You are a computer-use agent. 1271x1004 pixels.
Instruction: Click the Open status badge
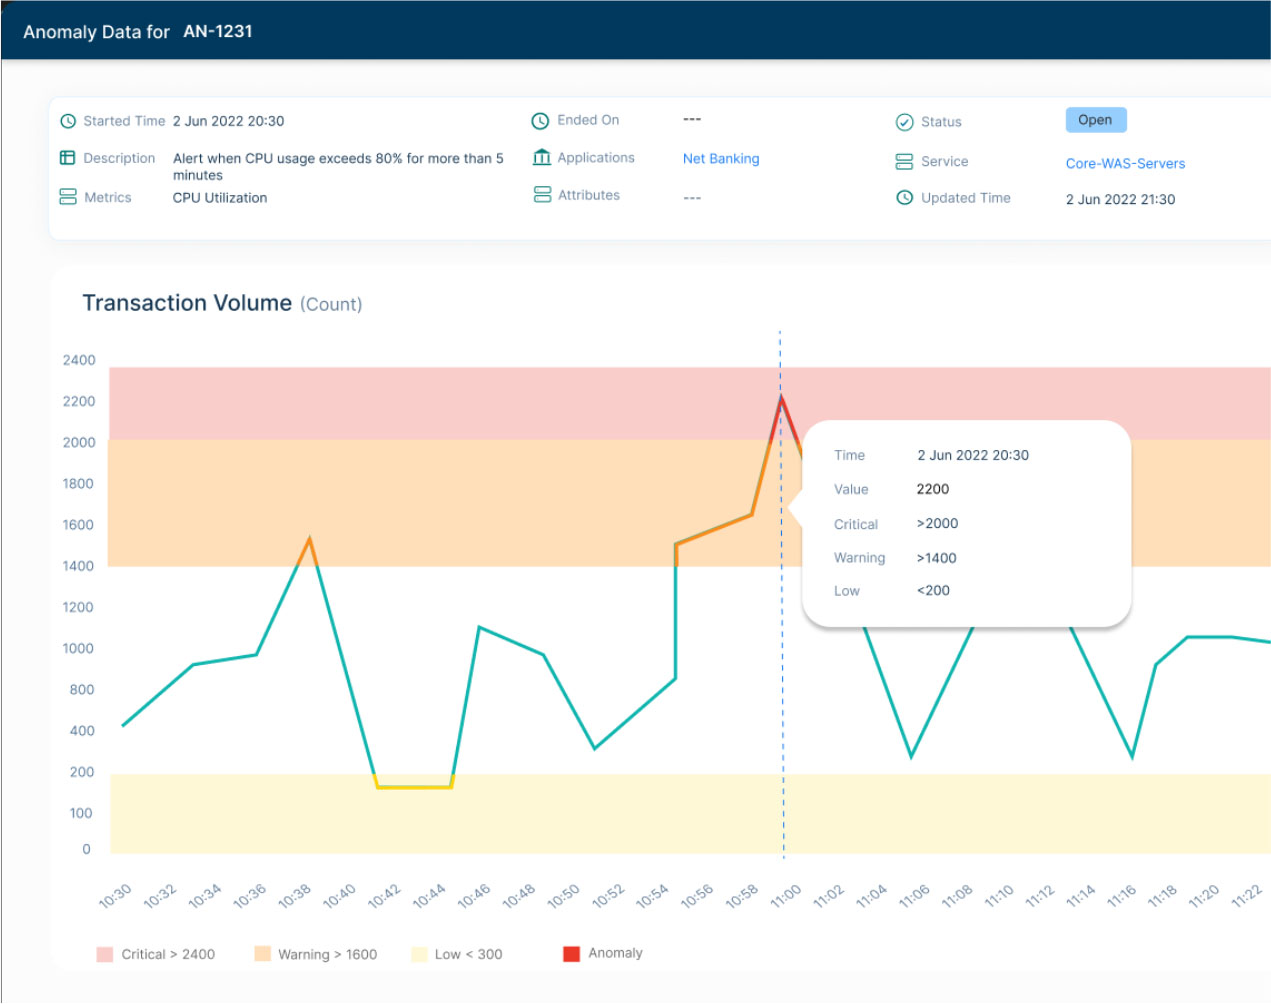tap(1095, 120)
